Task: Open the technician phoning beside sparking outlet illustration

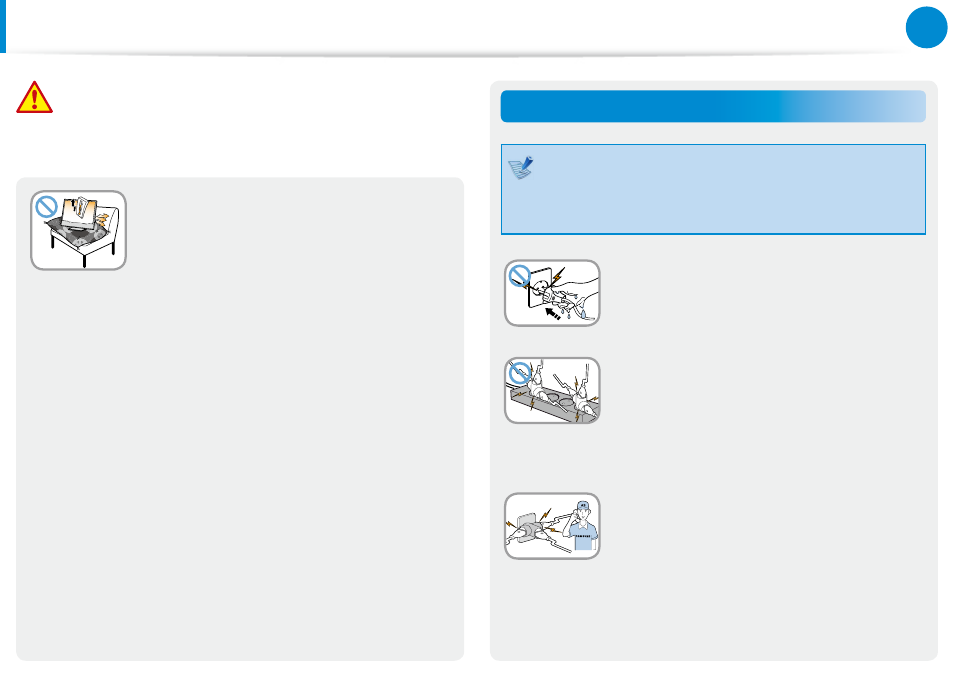Action: point(552,526)
